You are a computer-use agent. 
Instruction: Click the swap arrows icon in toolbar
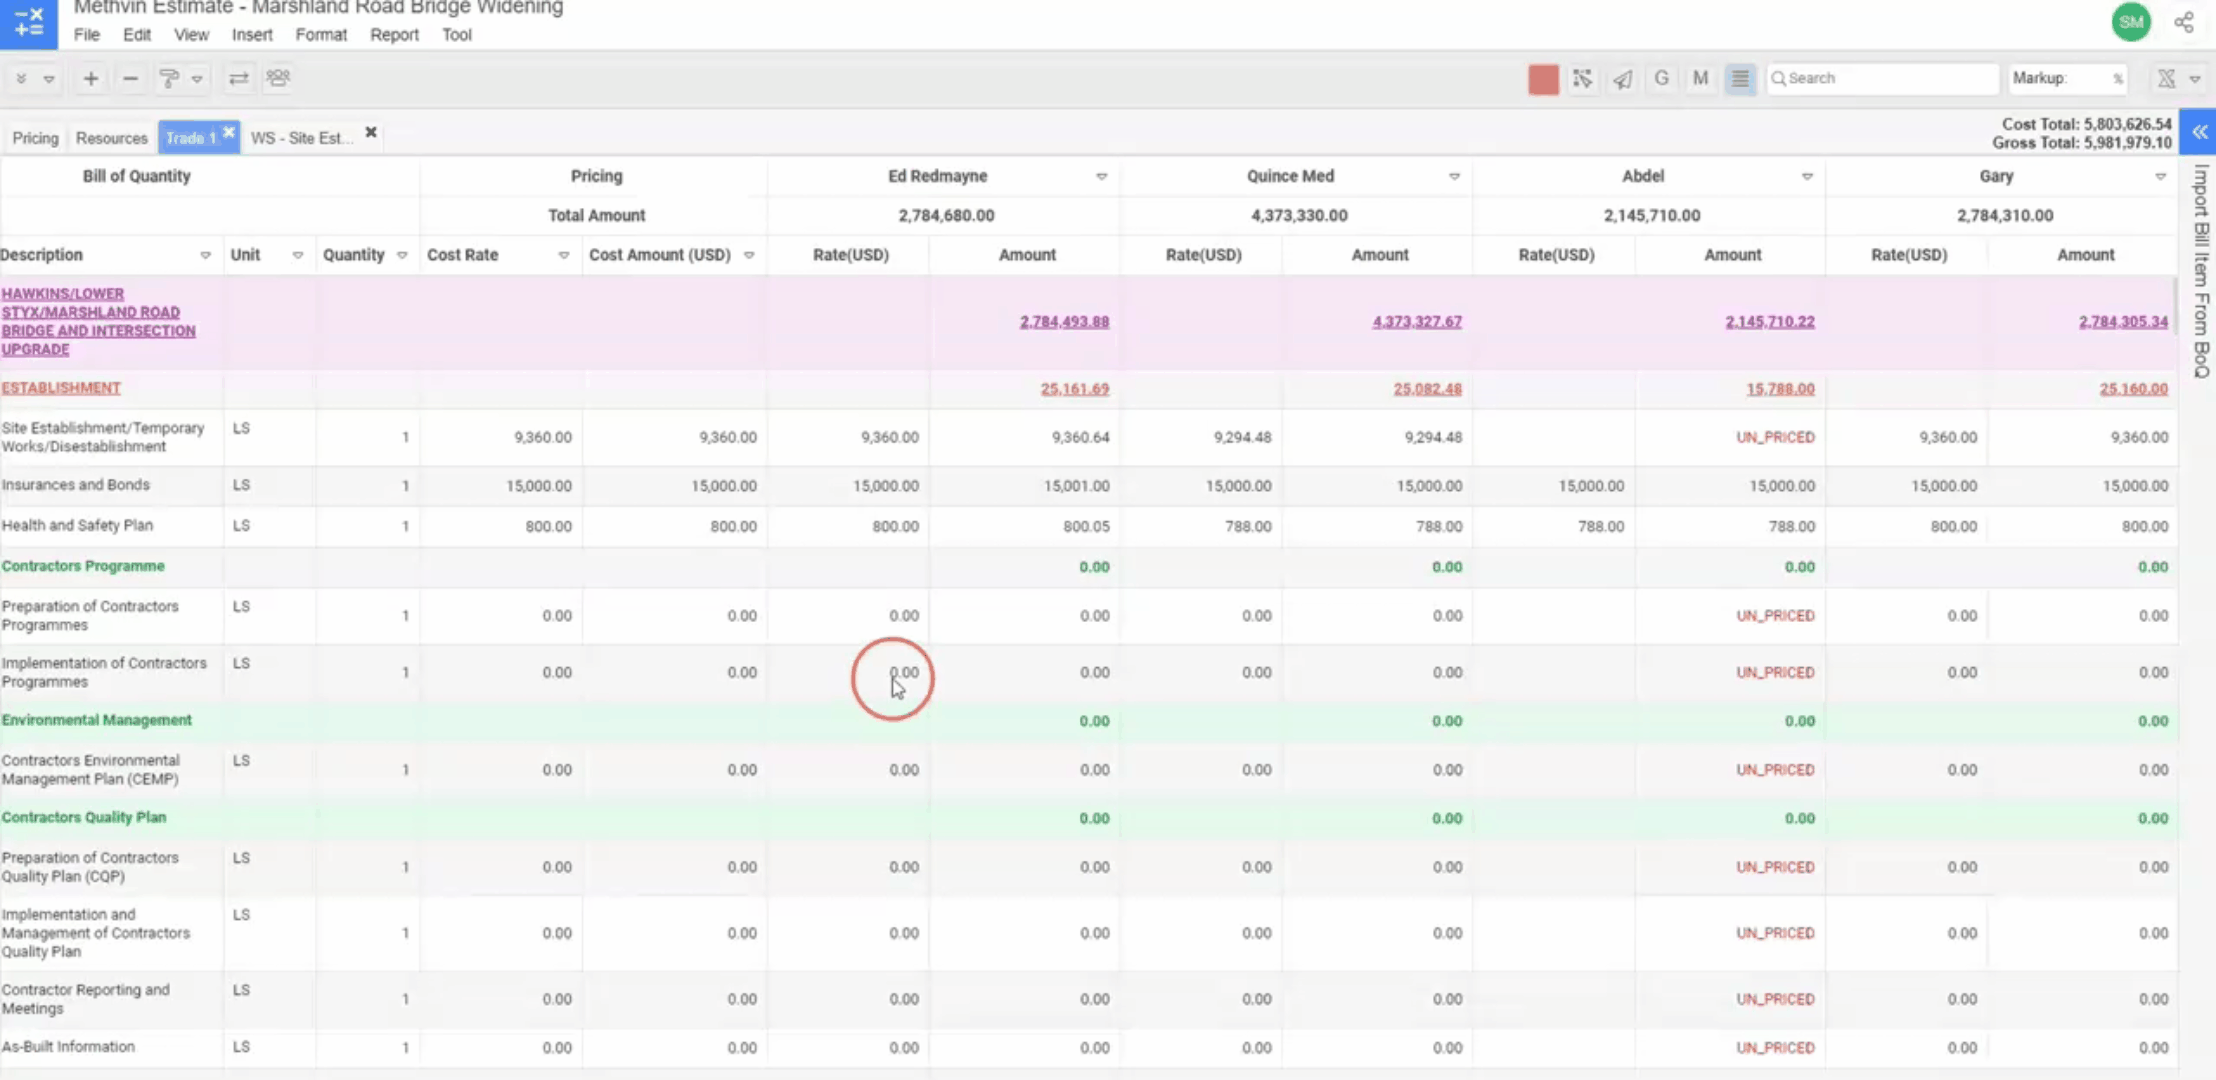pos(238,78)
